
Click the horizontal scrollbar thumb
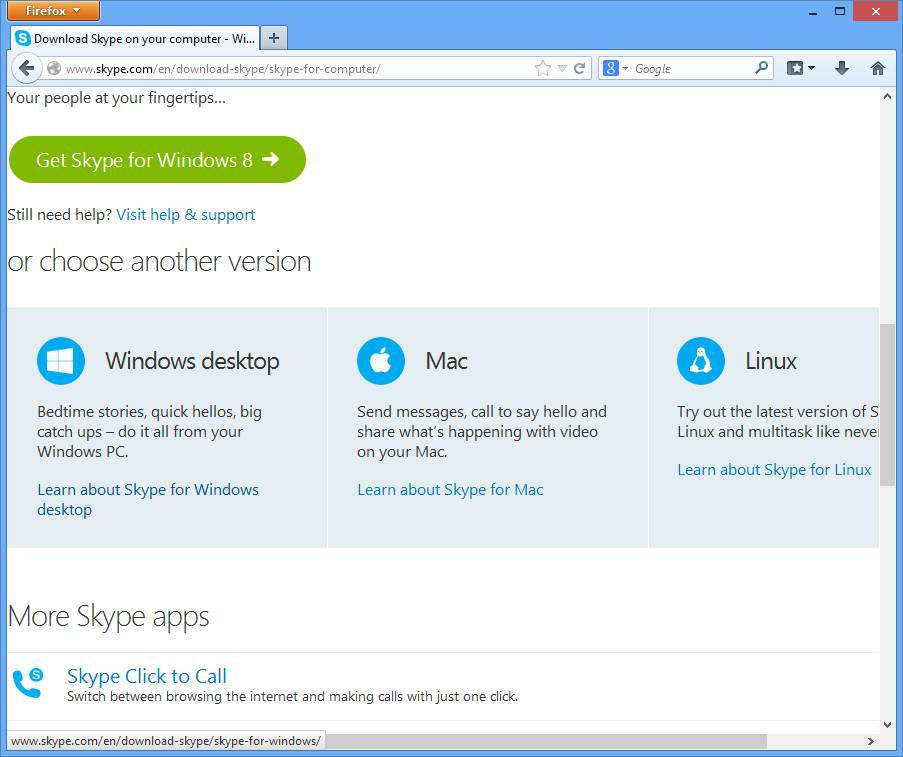547,741
